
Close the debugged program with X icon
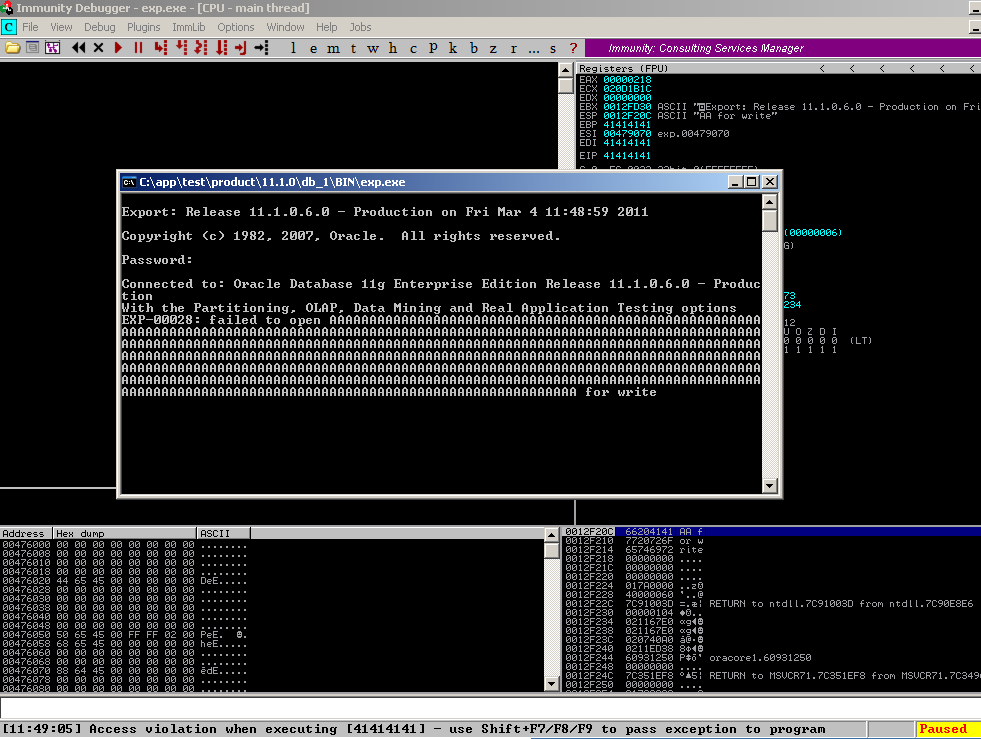(98, 48)
